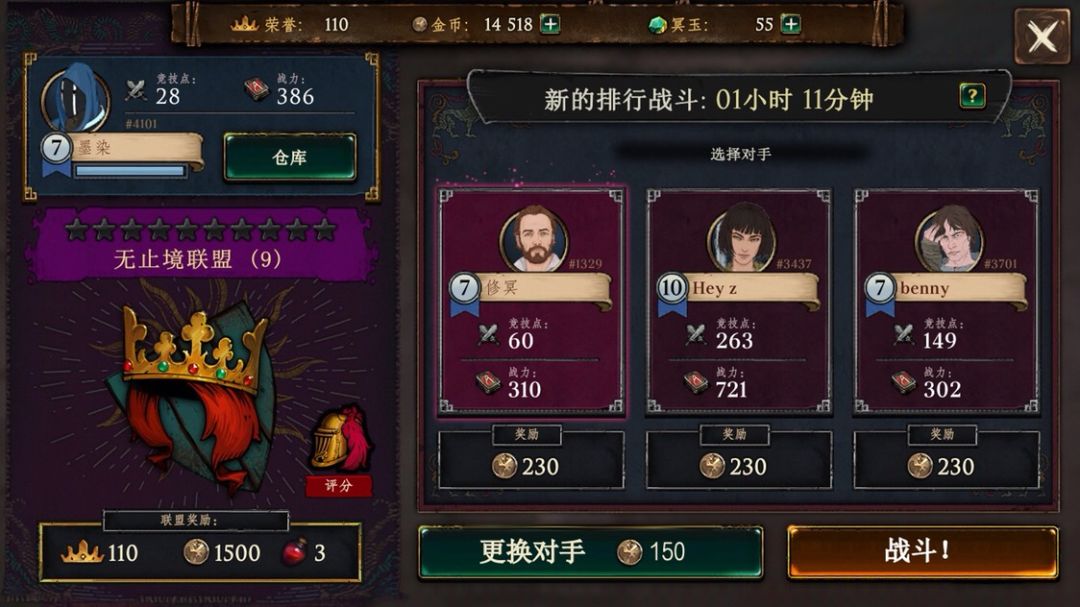Image resolution: width=1080 pixels, height=607 pixels.
Task: Select opponent 修冥 card
Action: point(530,301)
